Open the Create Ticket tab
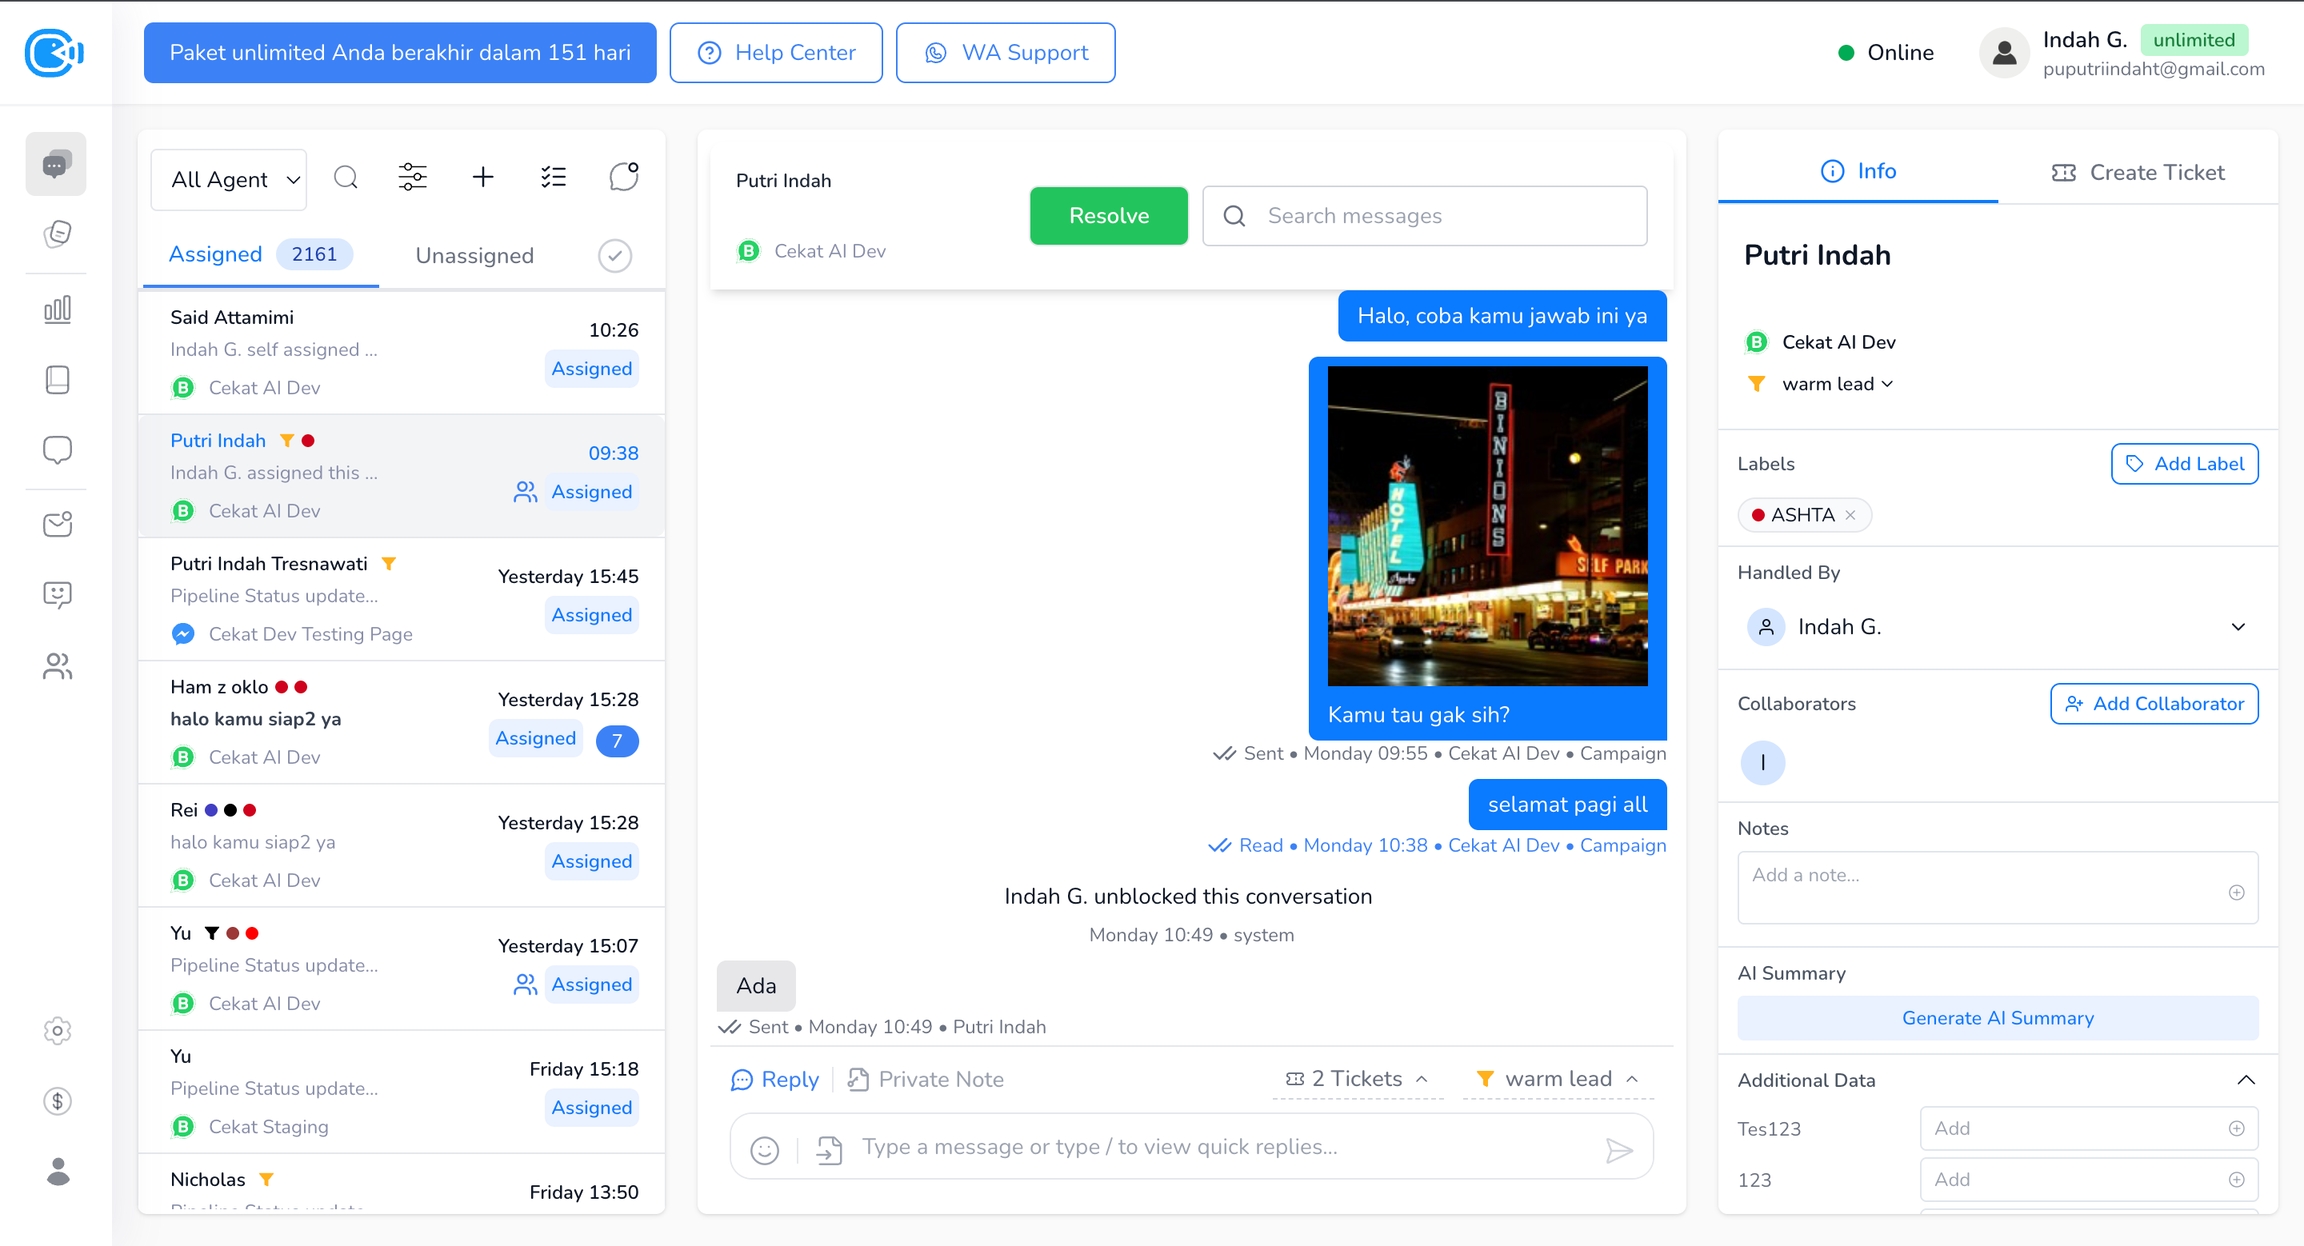 point(2138,172)
